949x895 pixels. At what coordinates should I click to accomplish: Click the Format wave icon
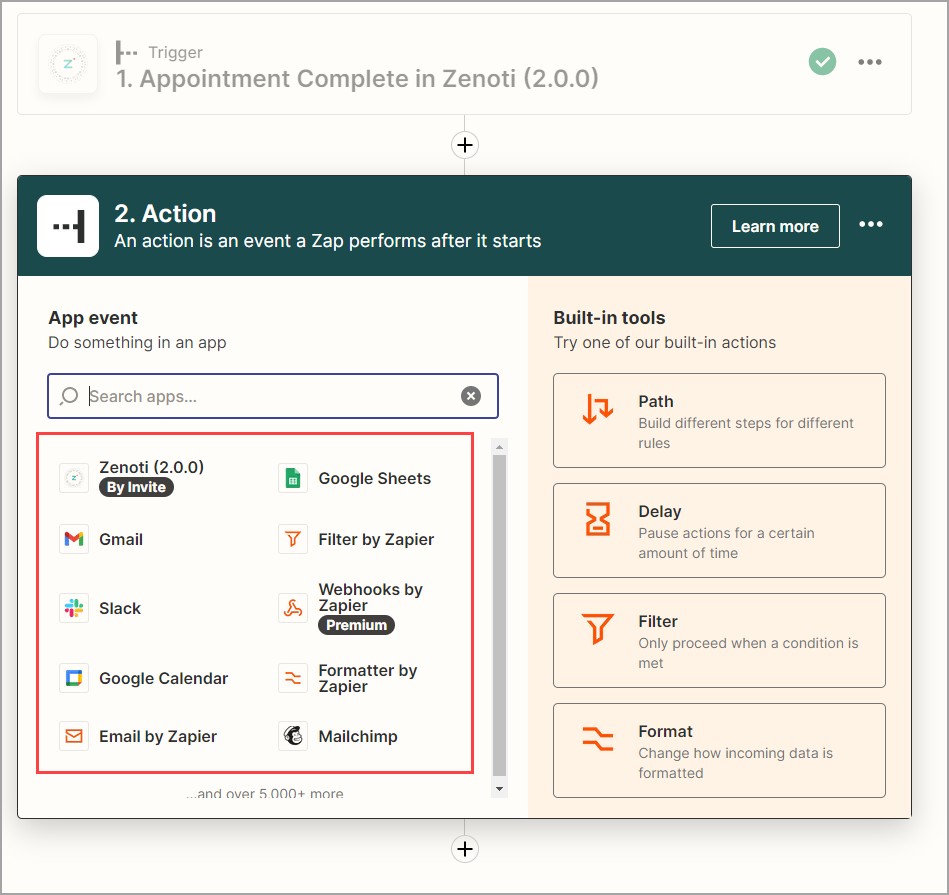[x=597, y=738]
